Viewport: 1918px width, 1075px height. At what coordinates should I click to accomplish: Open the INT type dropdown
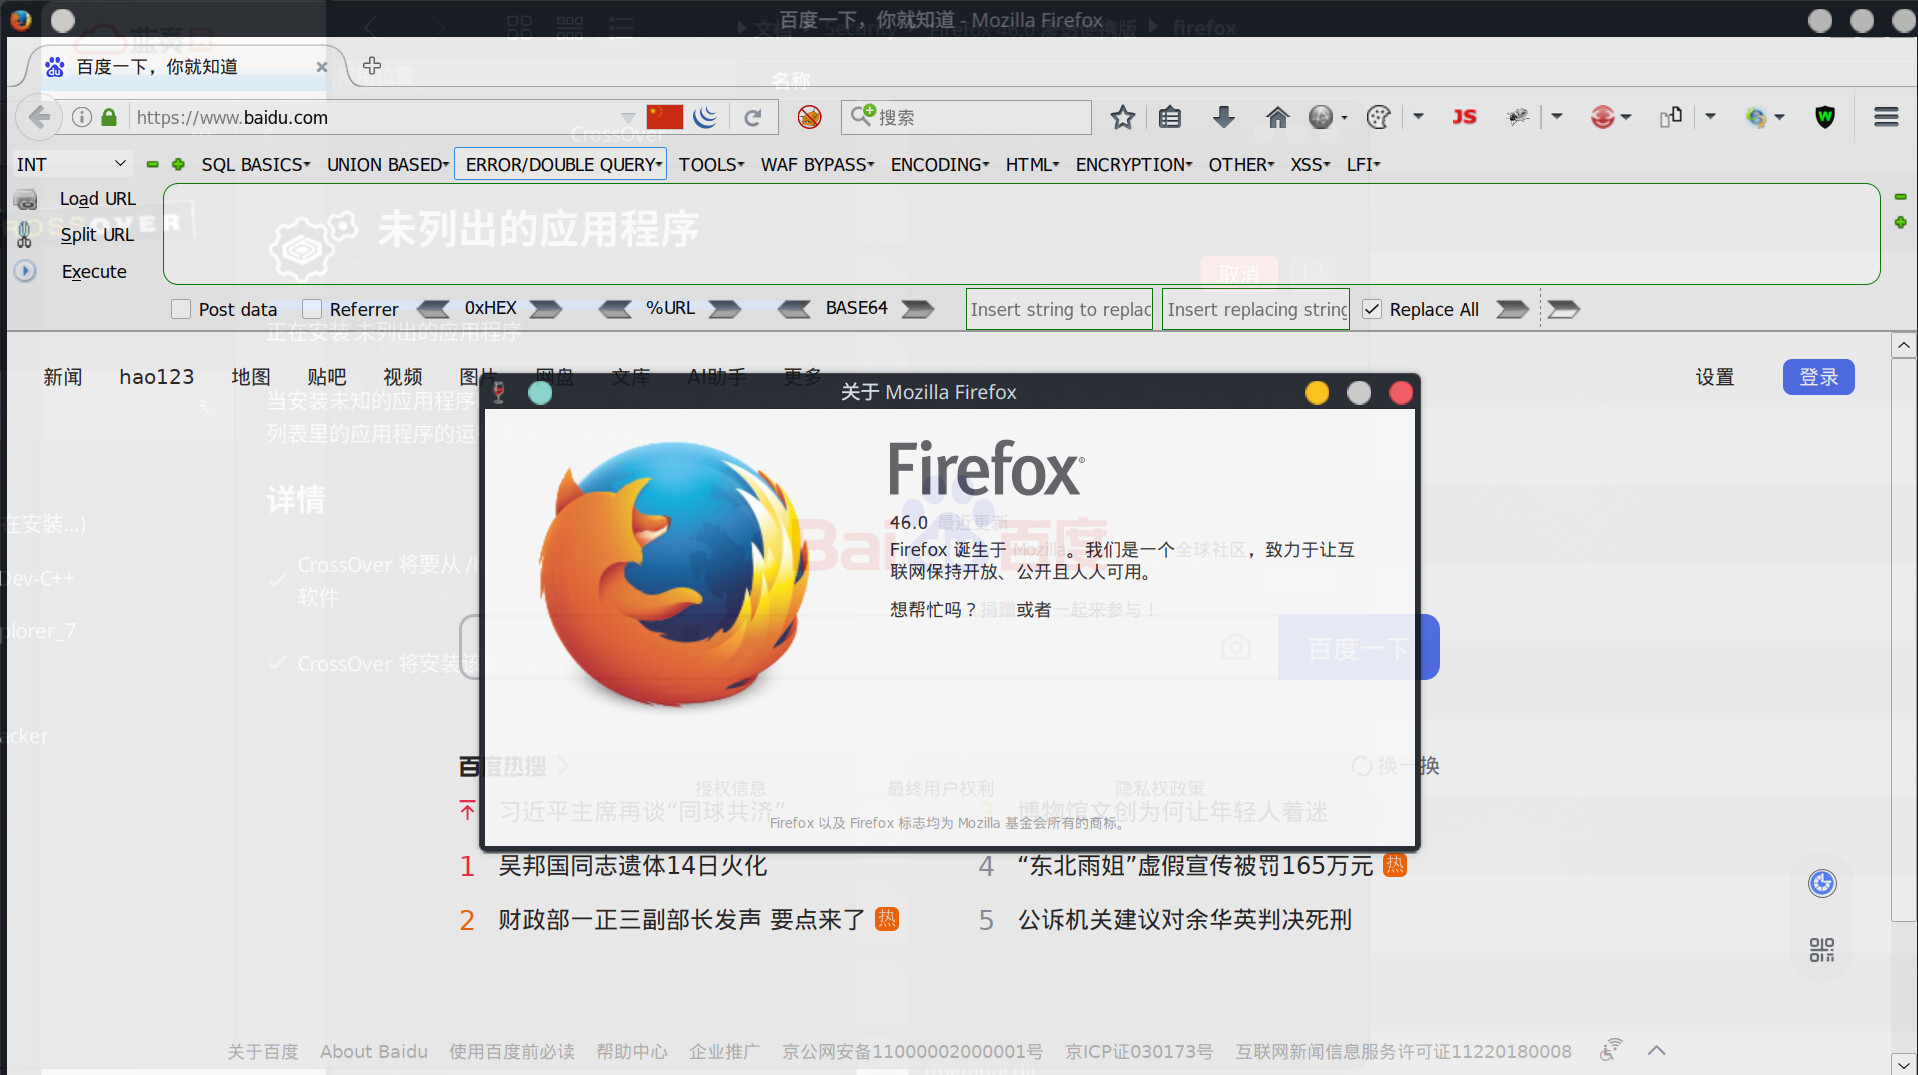pos(71,164)
